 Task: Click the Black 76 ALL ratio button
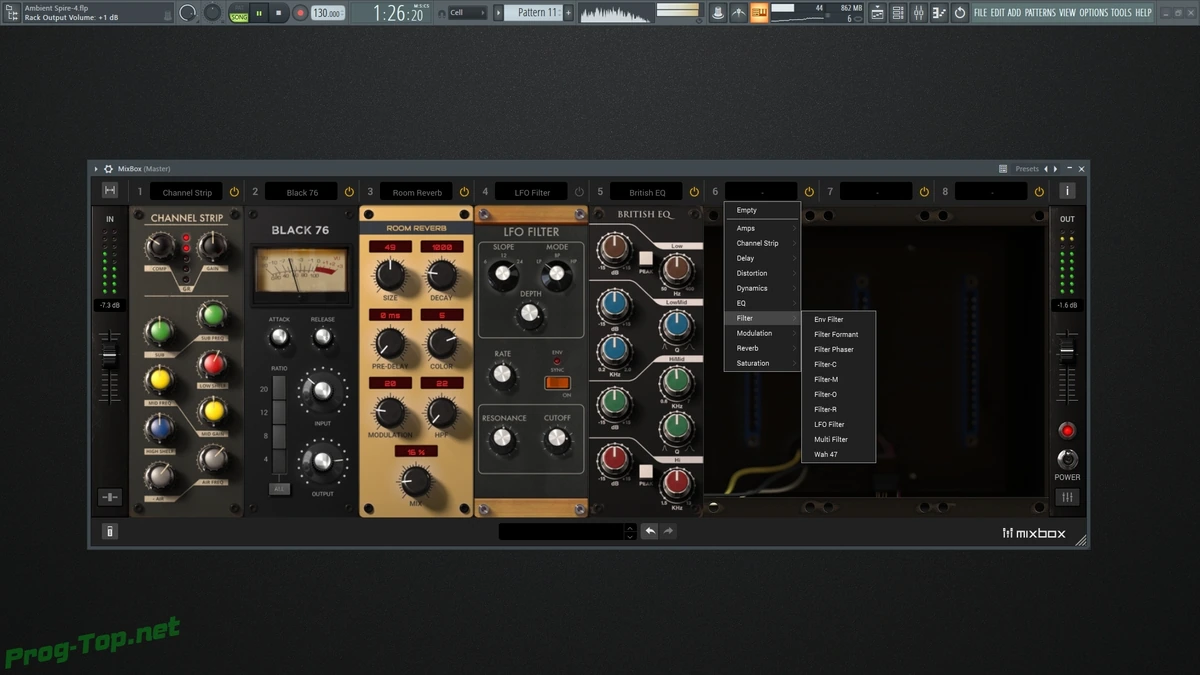(279, 489)
